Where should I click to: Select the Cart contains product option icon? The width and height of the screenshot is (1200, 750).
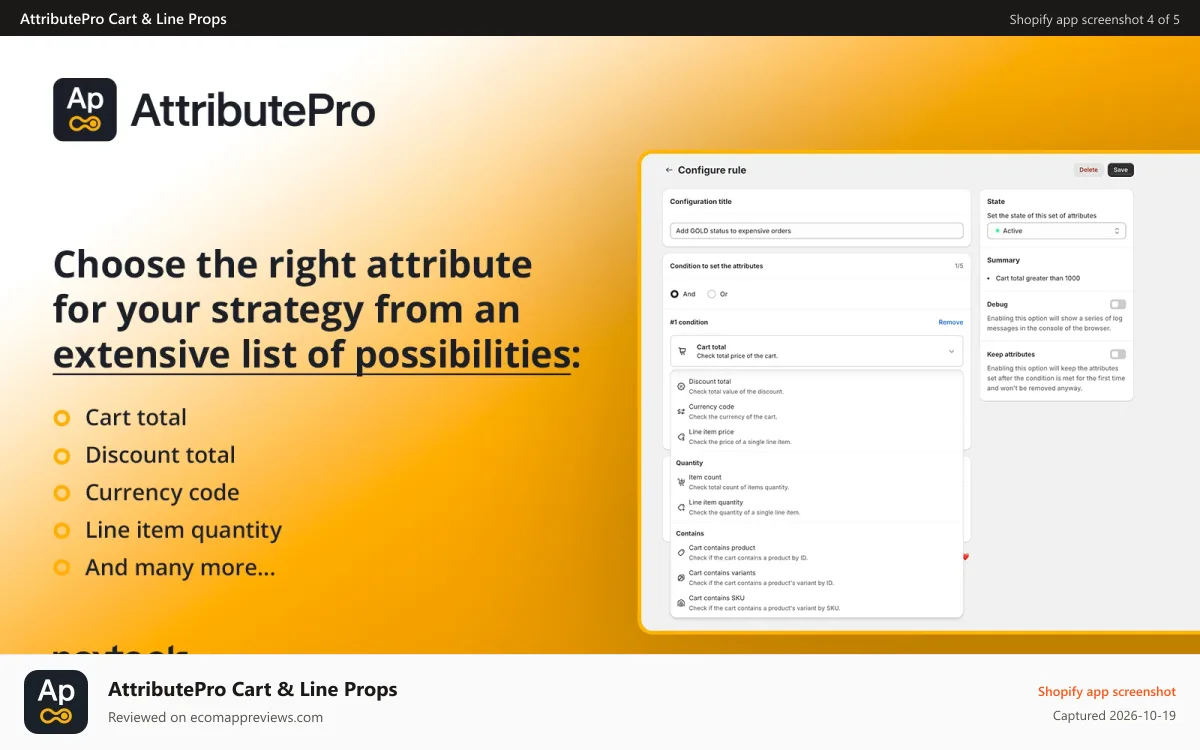(681, 552)
